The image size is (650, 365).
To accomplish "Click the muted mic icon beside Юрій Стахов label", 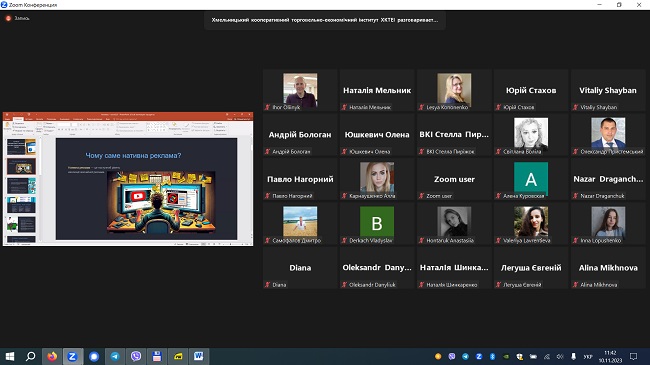I will point(498,107).
